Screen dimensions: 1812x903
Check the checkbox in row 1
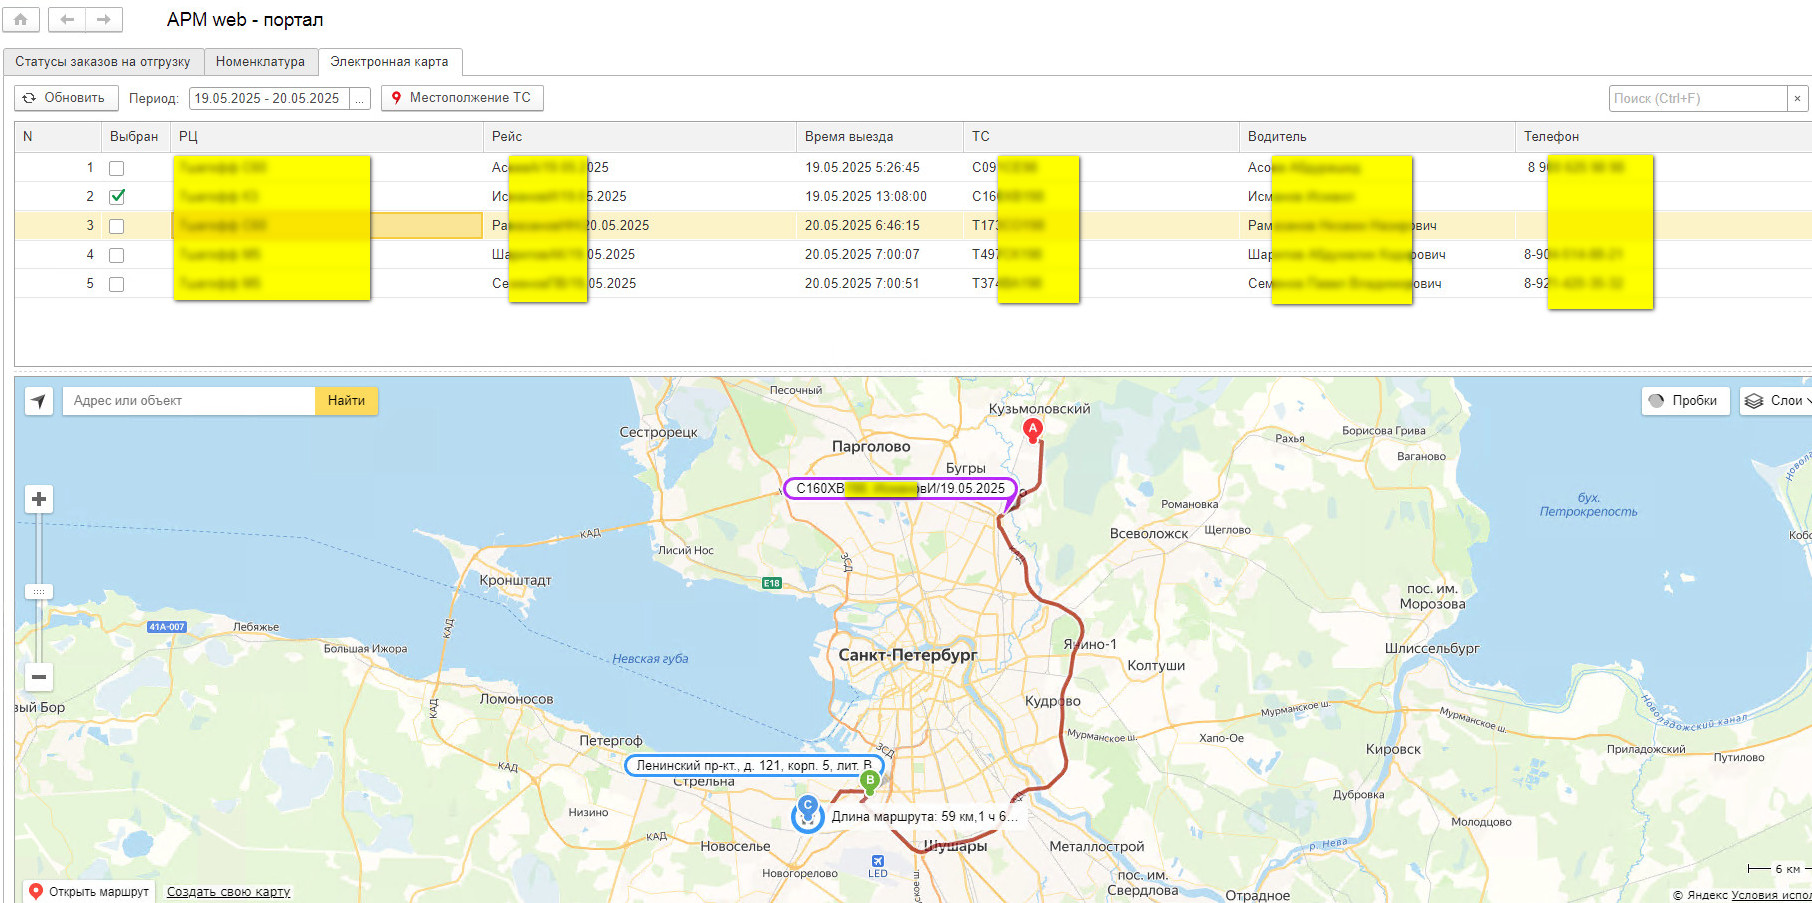[117, 168]
